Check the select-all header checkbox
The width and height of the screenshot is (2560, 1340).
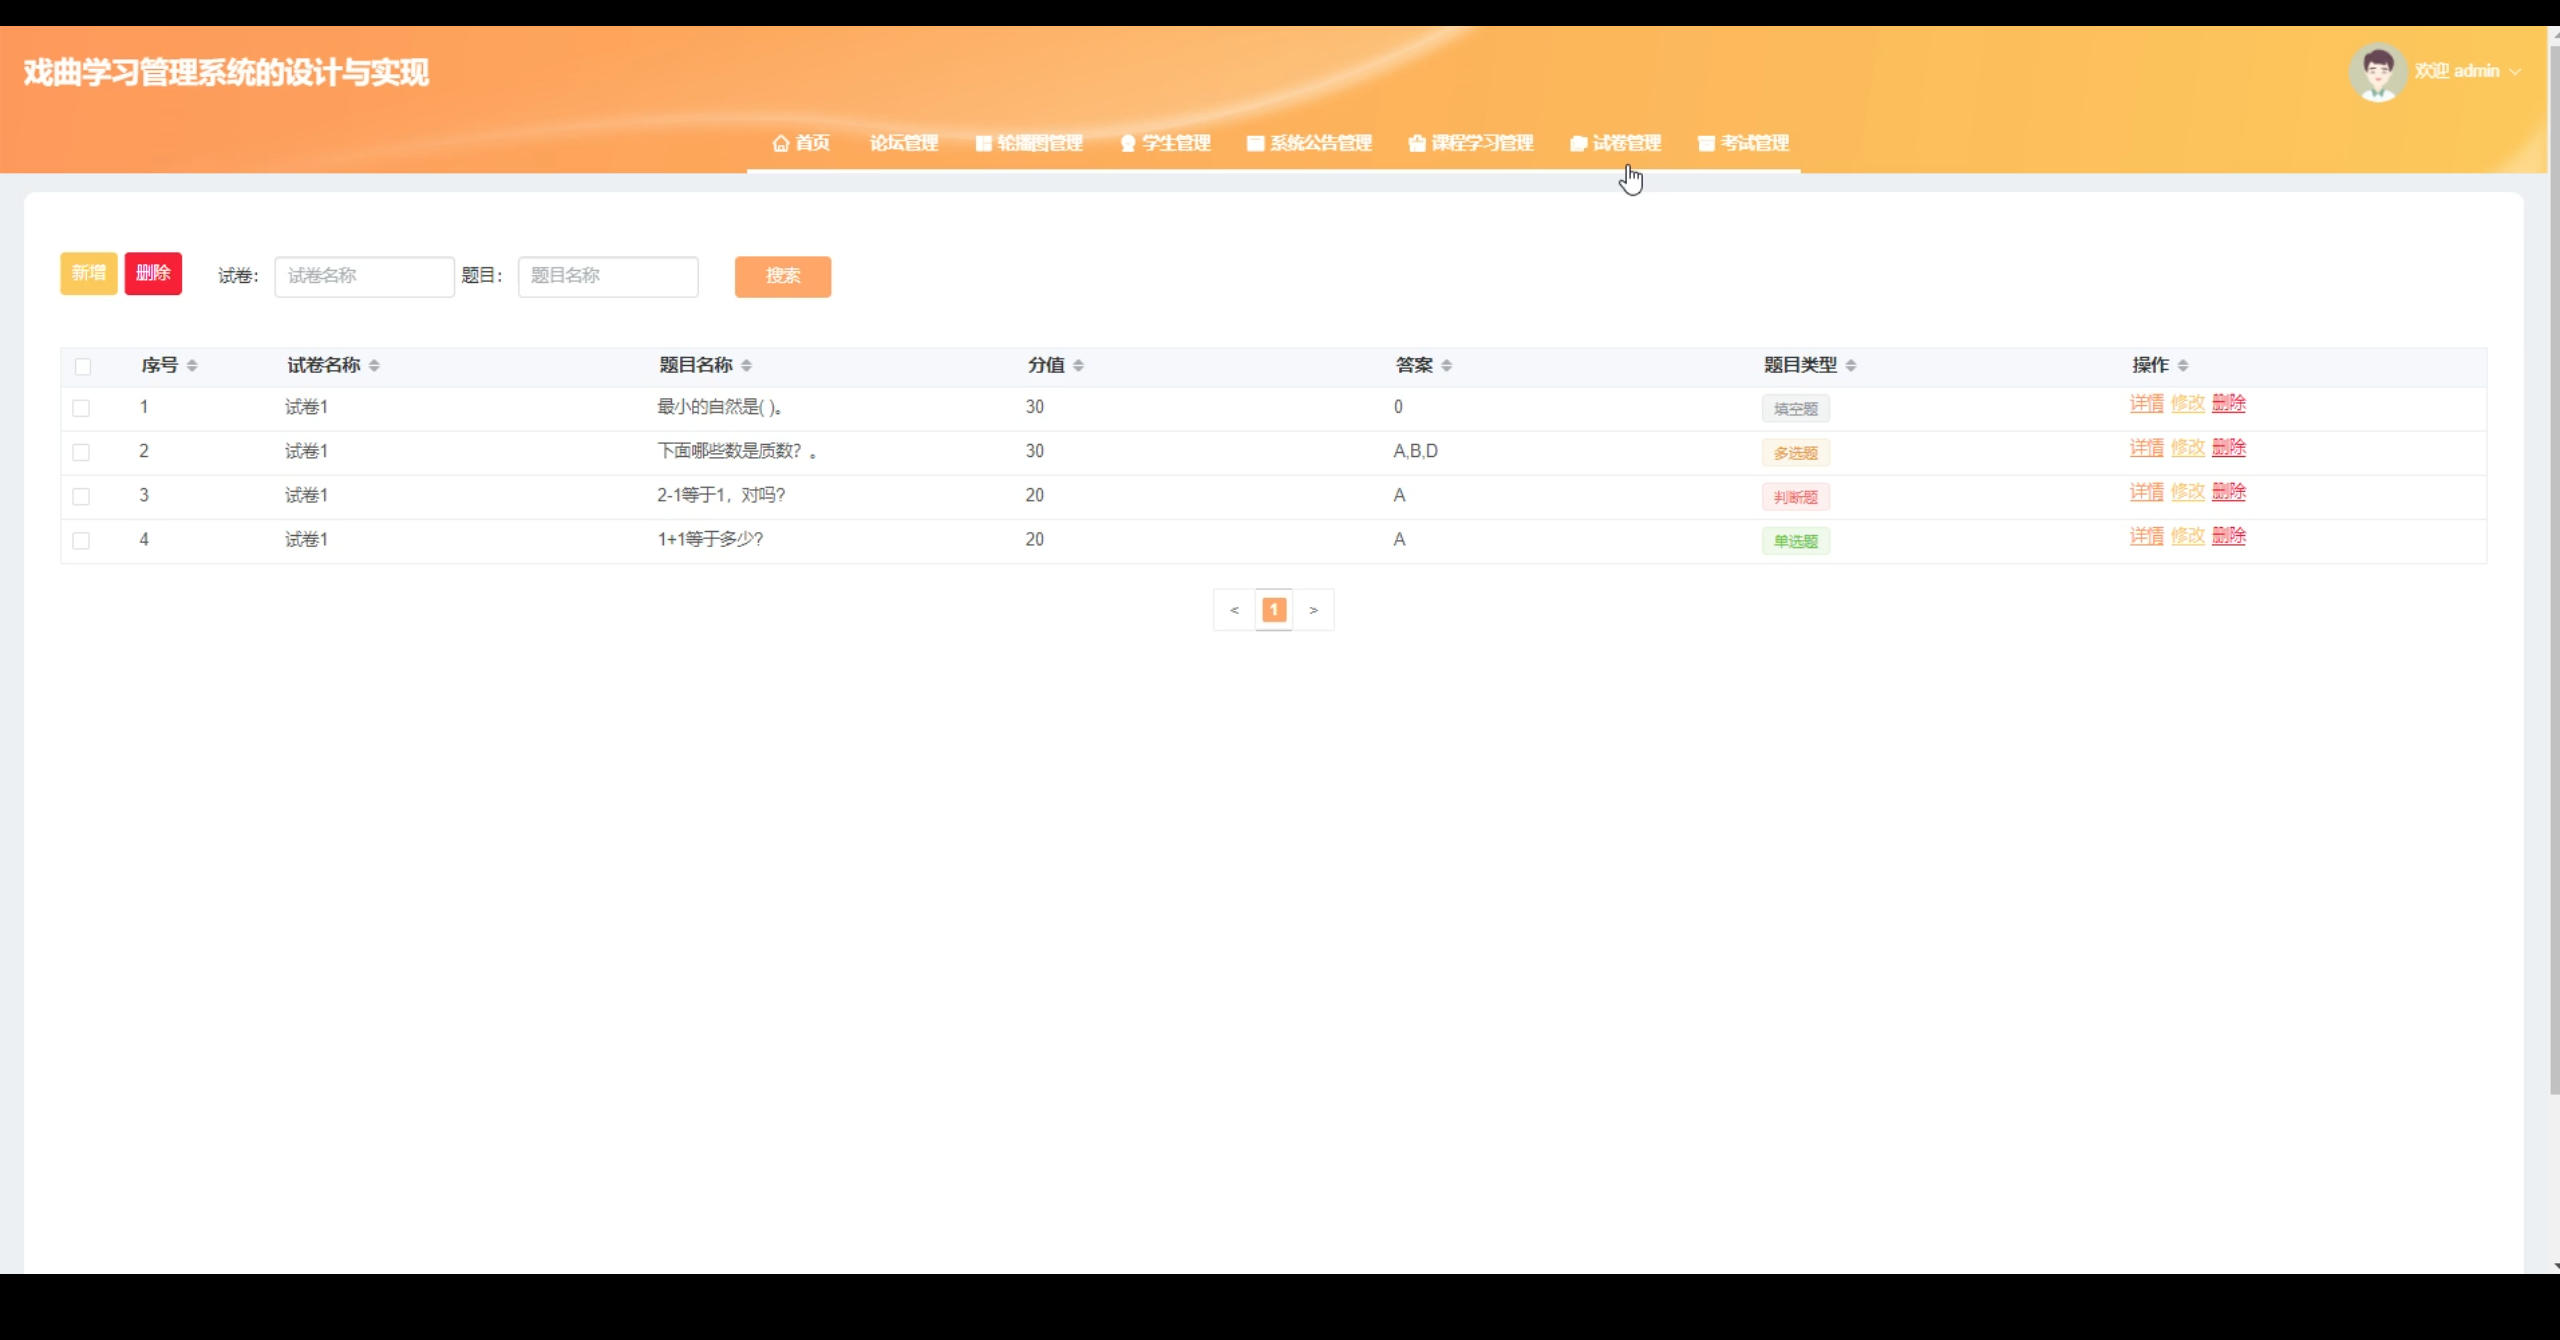click(x=83, y=366)
